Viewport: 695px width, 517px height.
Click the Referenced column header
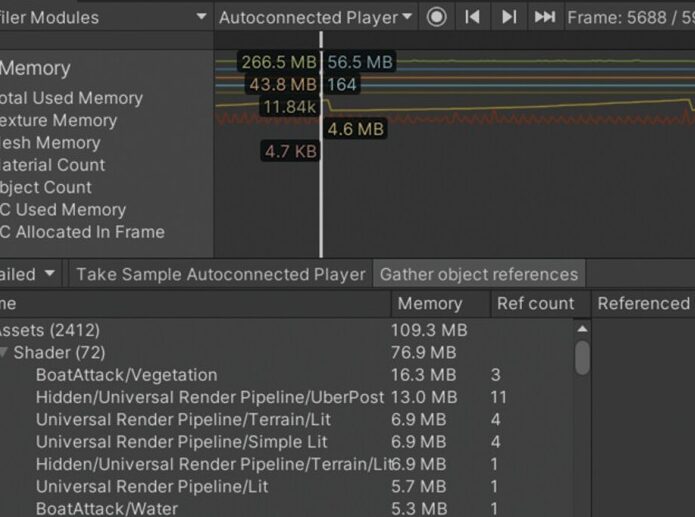(x=643, y=304)
